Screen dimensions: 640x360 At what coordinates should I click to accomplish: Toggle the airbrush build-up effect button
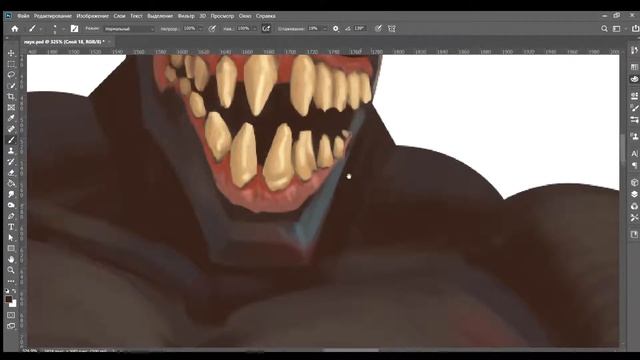point(266,29)
